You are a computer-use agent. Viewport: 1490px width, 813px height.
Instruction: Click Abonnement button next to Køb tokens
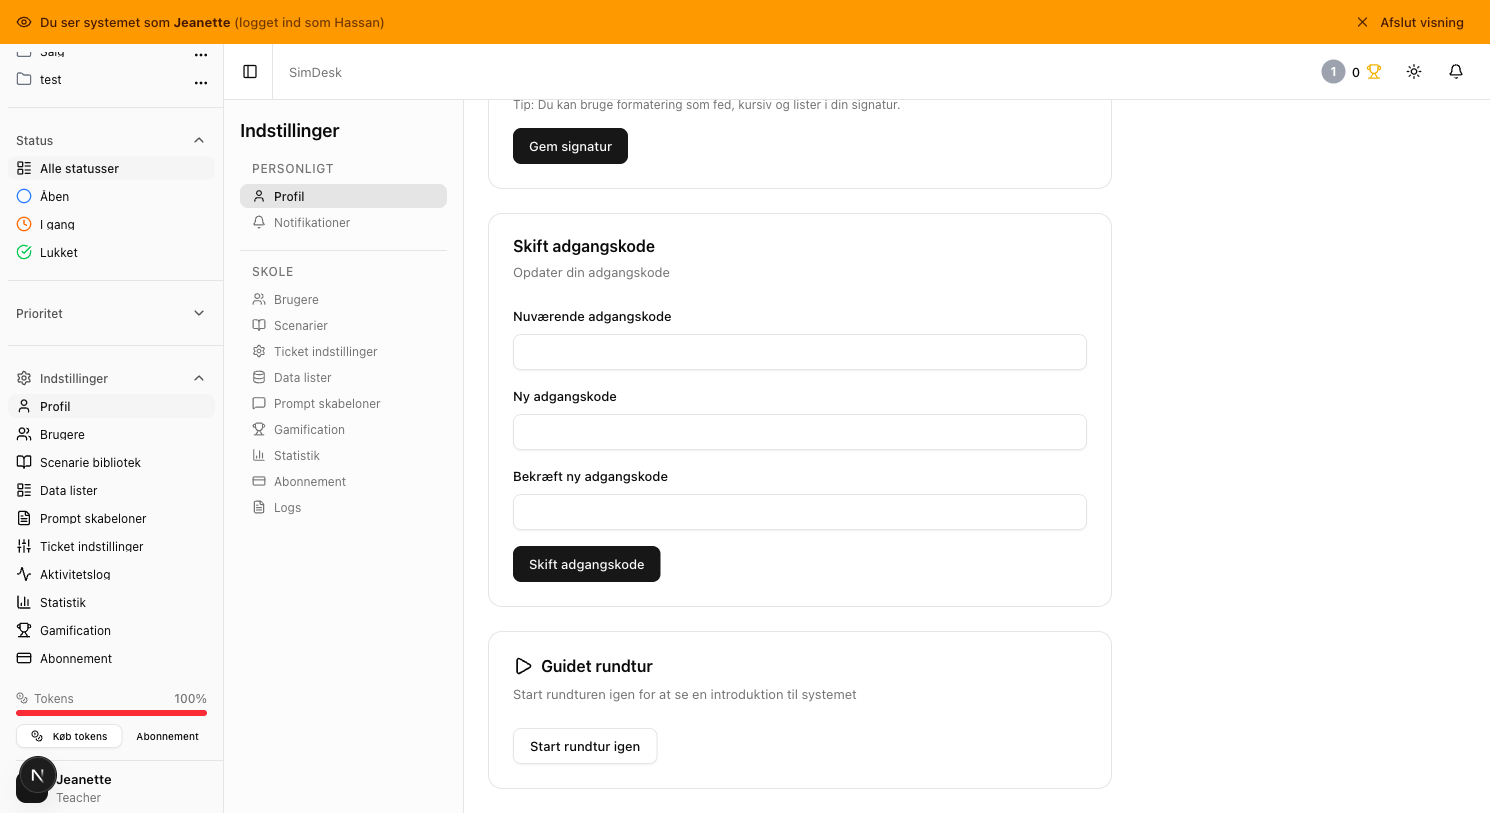click(167, 736)
